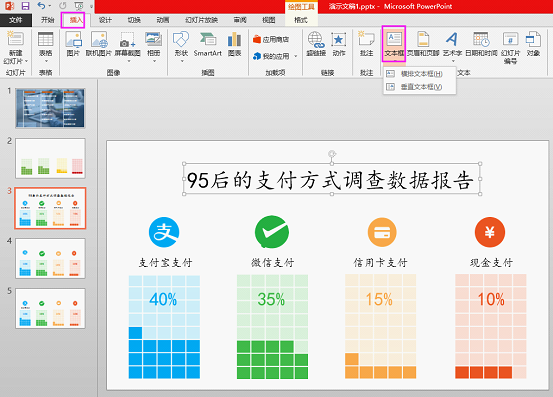Switch to the Home (开始) tab
The height and width of the screenshot is (397, 553).
(48, 20)
